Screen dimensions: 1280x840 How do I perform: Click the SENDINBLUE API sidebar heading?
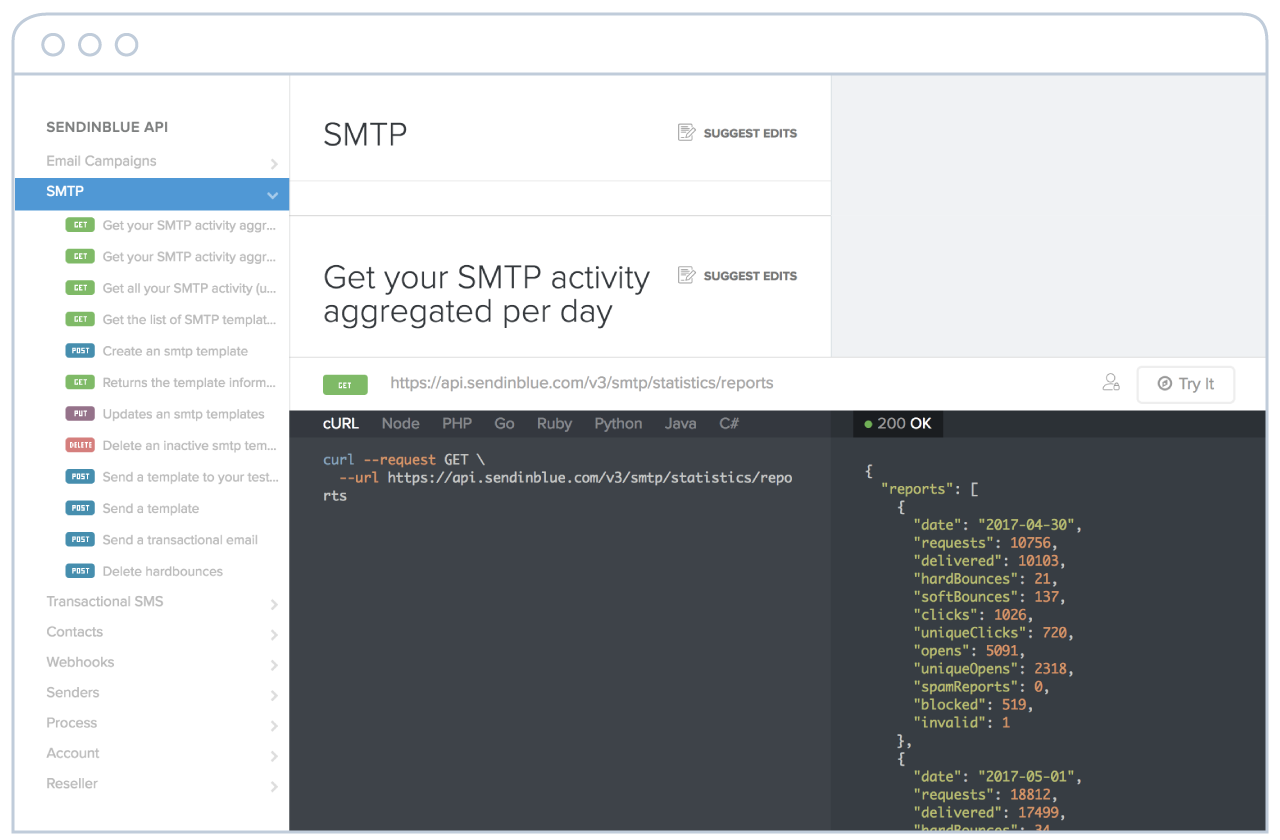click(107, 127)
